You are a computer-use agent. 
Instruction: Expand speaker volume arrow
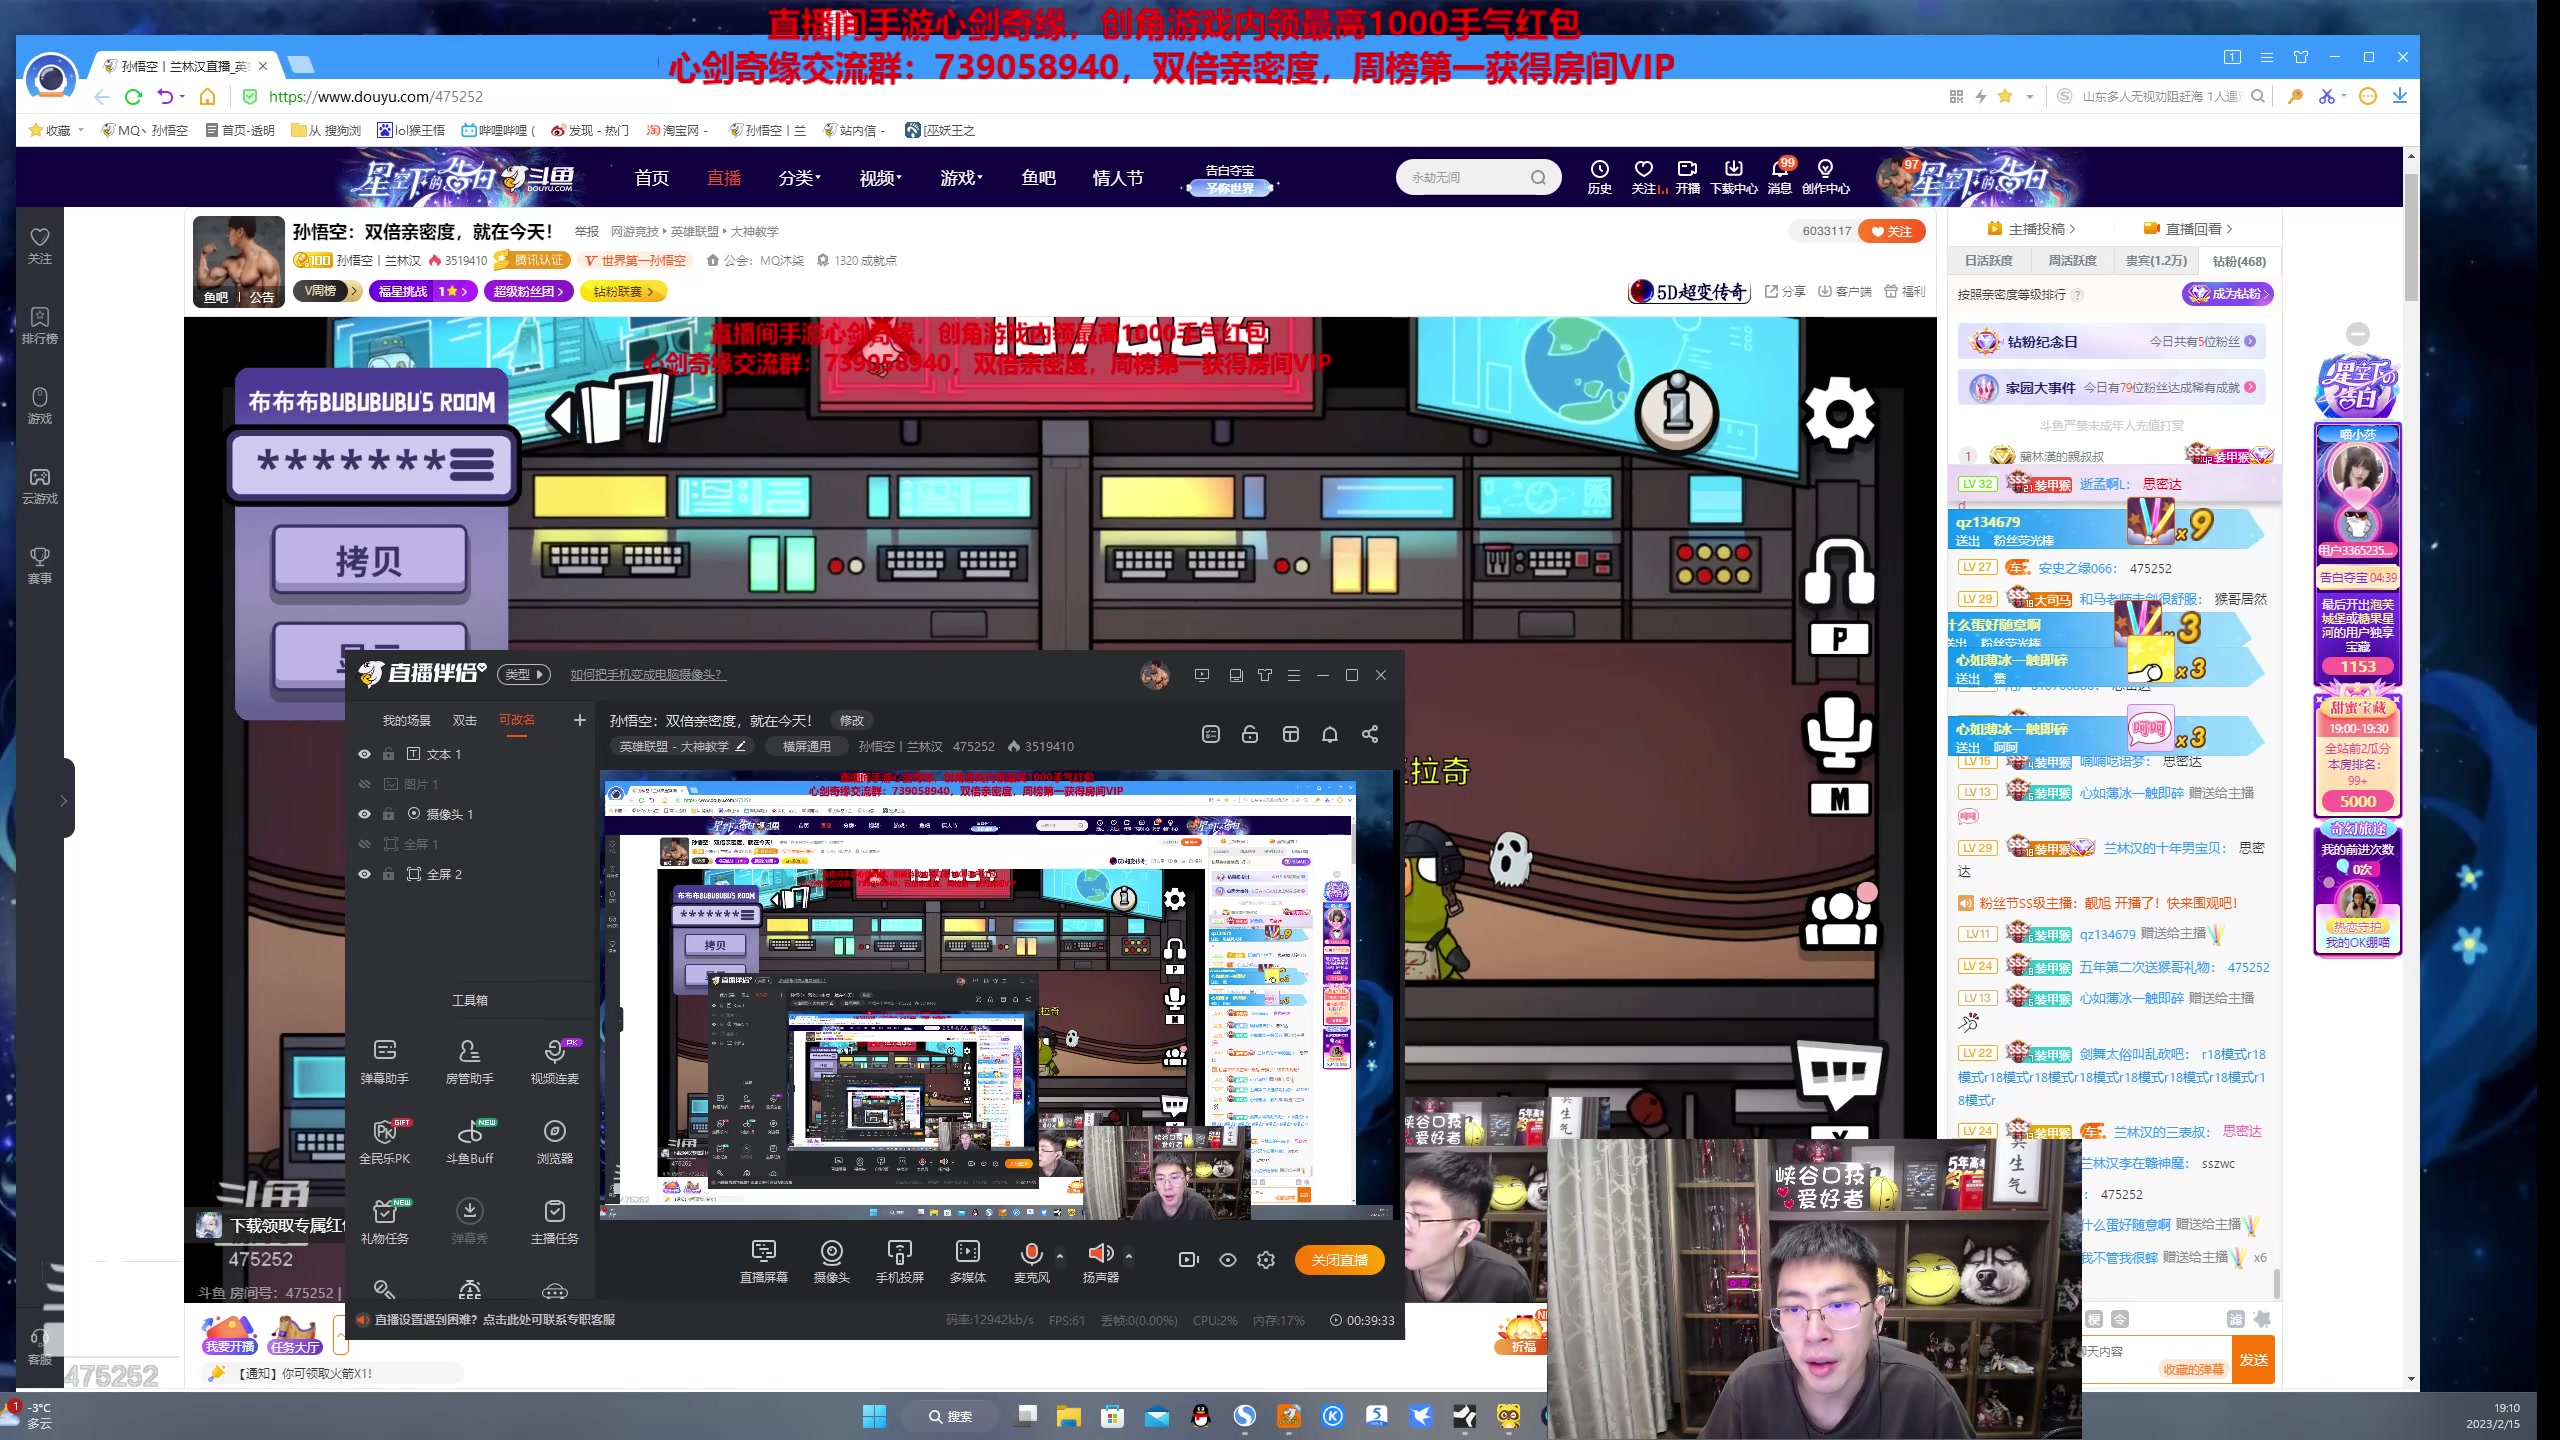click(1129, 1256)
